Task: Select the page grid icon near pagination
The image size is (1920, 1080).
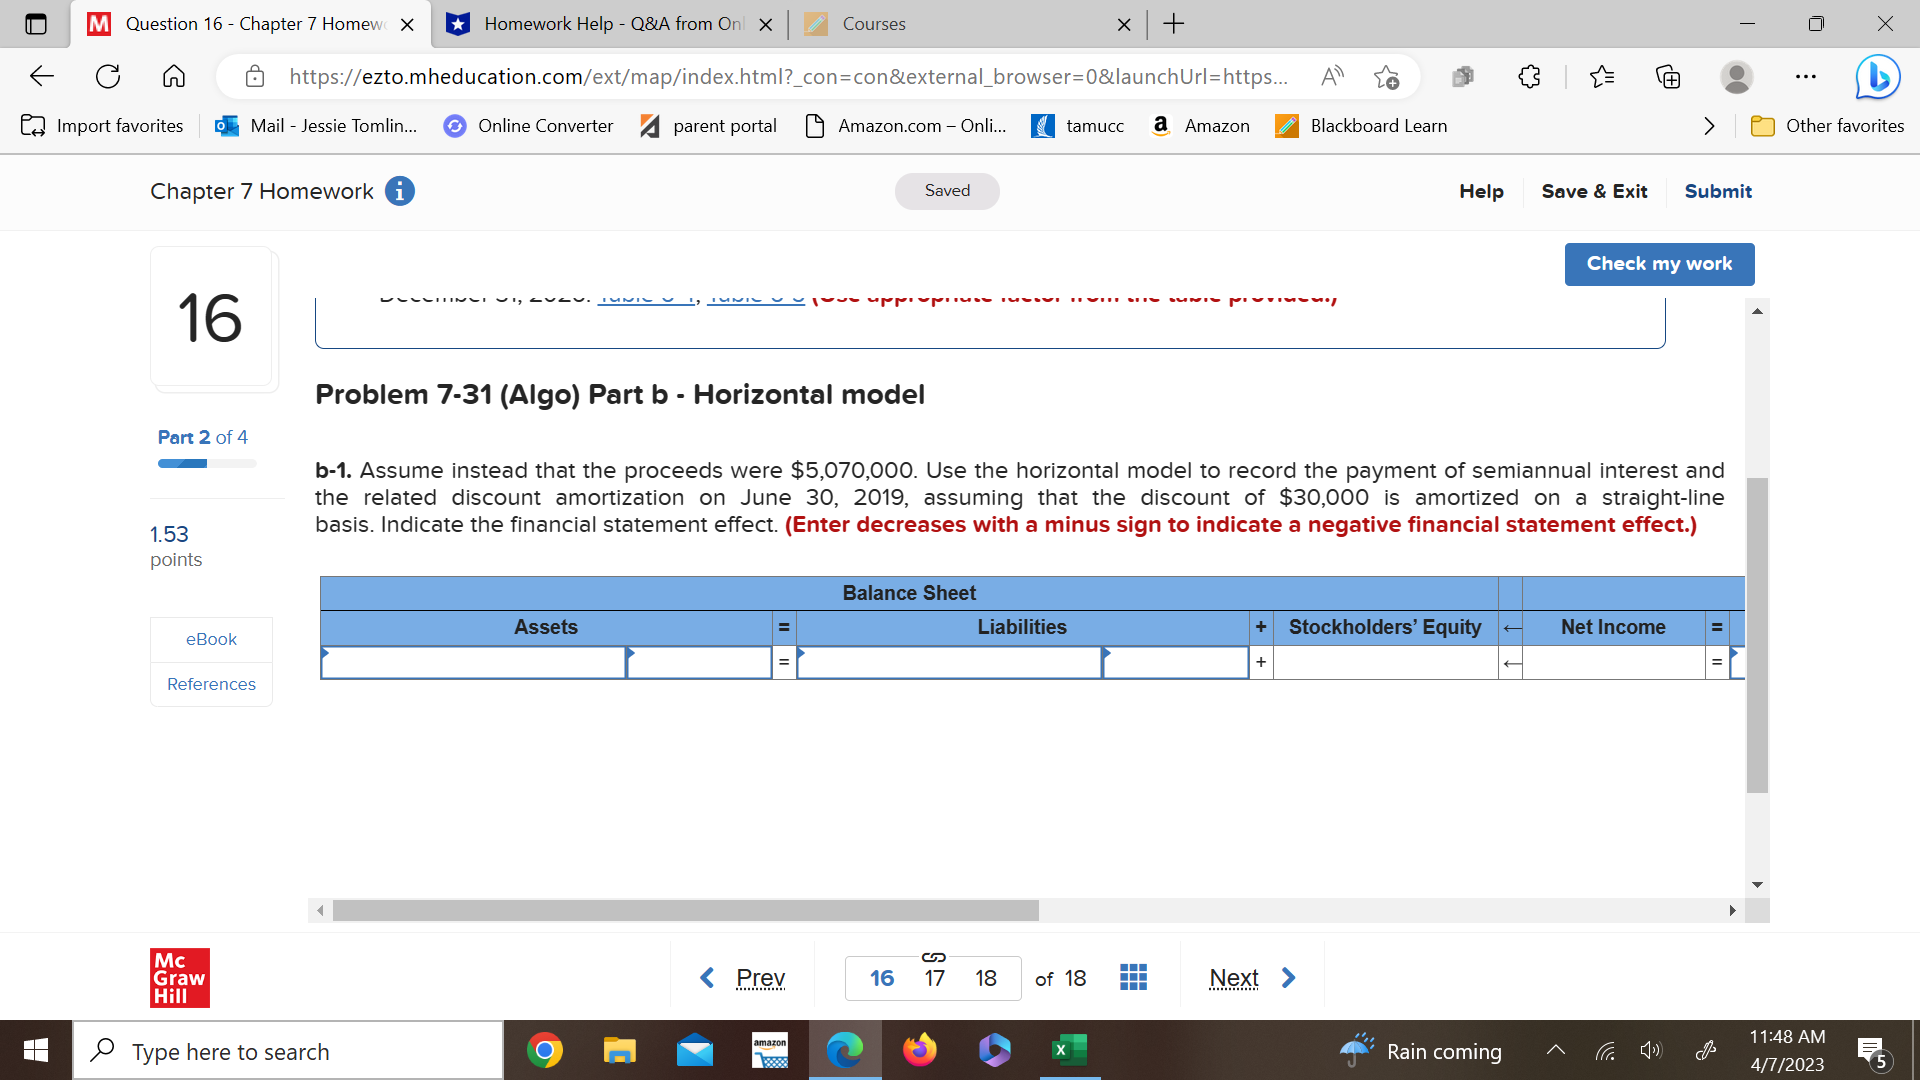Action: (1133, 977)
